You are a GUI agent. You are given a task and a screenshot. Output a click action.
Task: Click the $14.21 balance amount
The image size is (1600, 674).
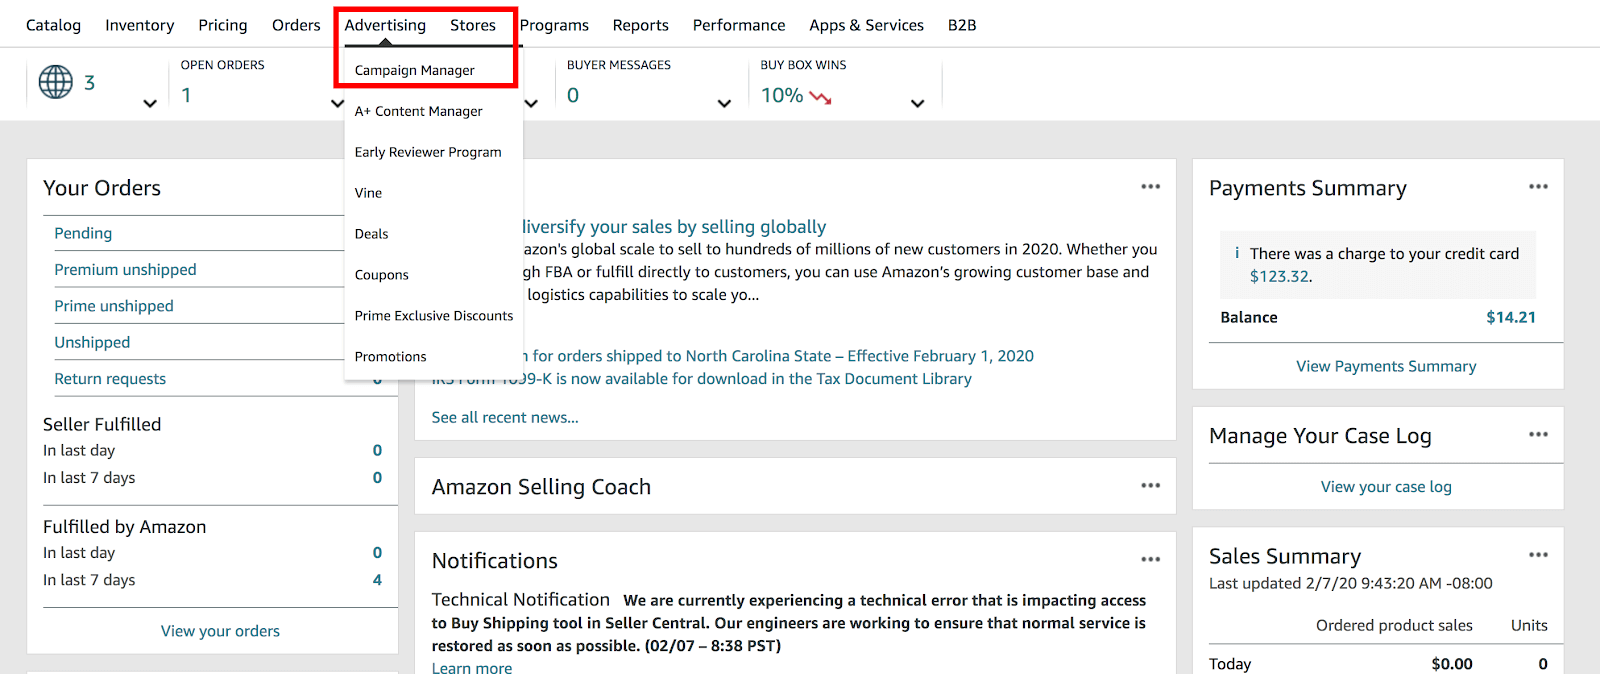pyautogui.click(x=1511, y=317)
